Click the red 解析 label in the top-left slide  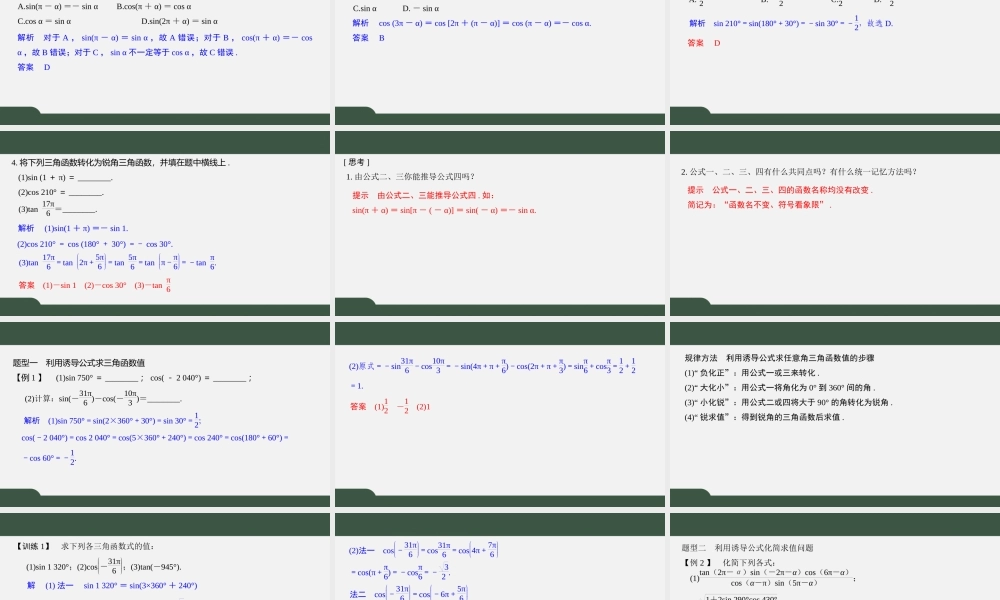pyautogui.click(x=24, y=37)
